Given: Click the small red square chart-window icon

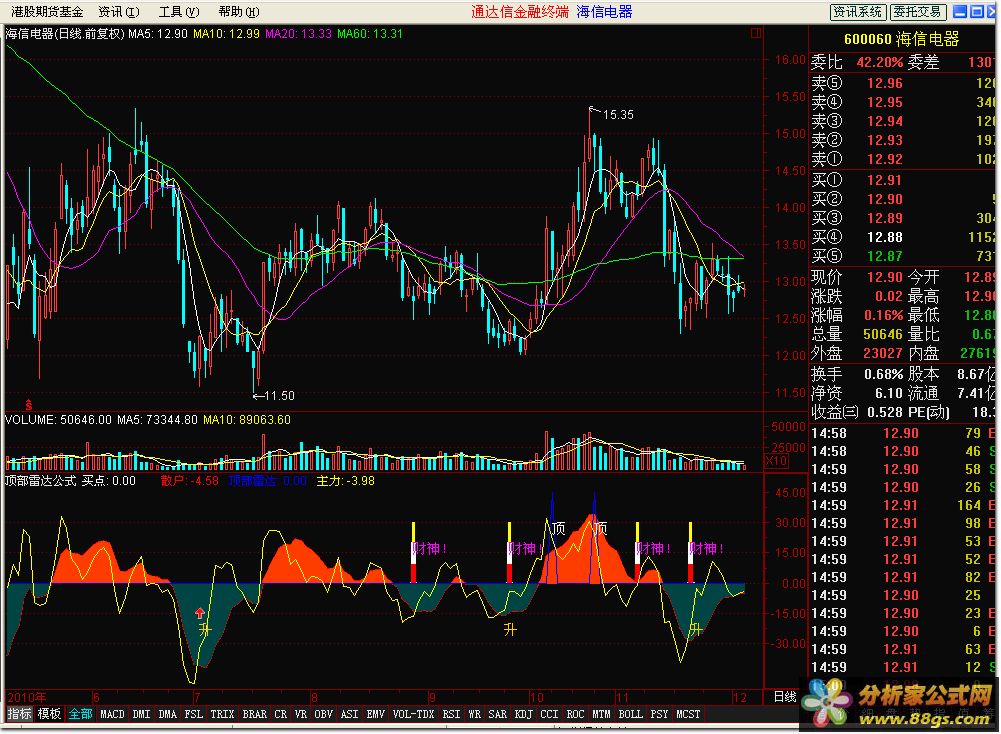Looking at the screenshot, I should pos(756,33).
